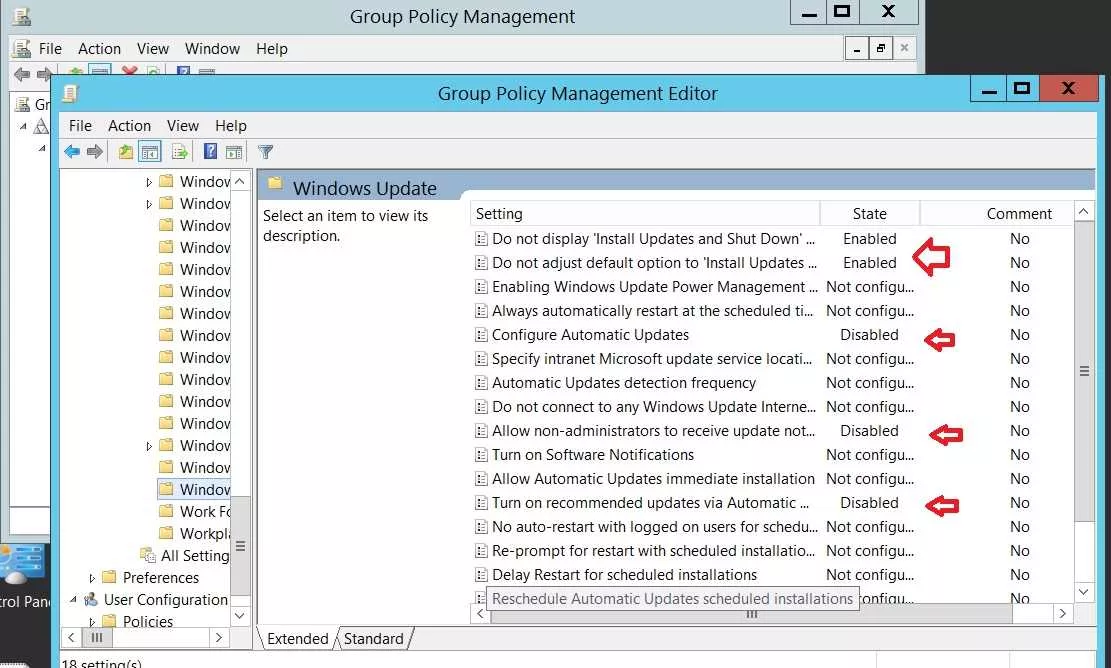Sort by the State column header
The image size is (1111, 668).
869,213
